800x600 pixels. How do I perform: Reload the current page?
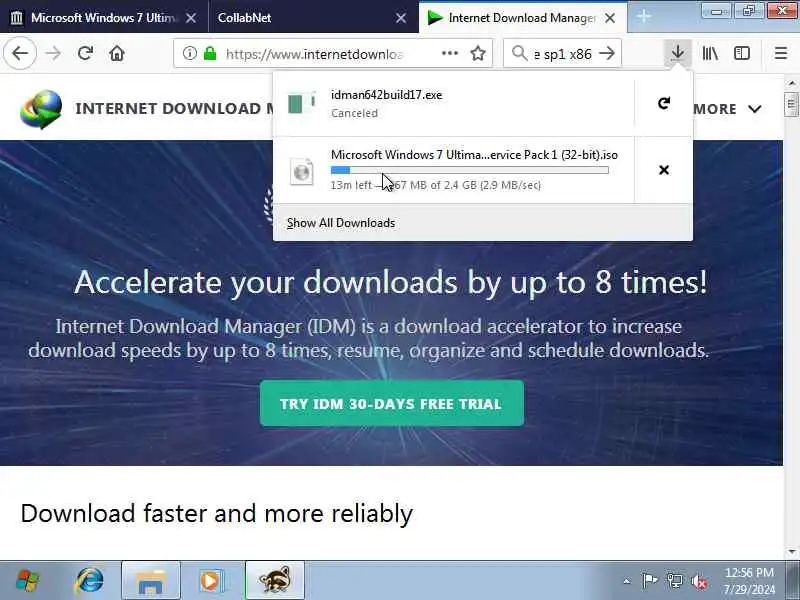(85, 53)
